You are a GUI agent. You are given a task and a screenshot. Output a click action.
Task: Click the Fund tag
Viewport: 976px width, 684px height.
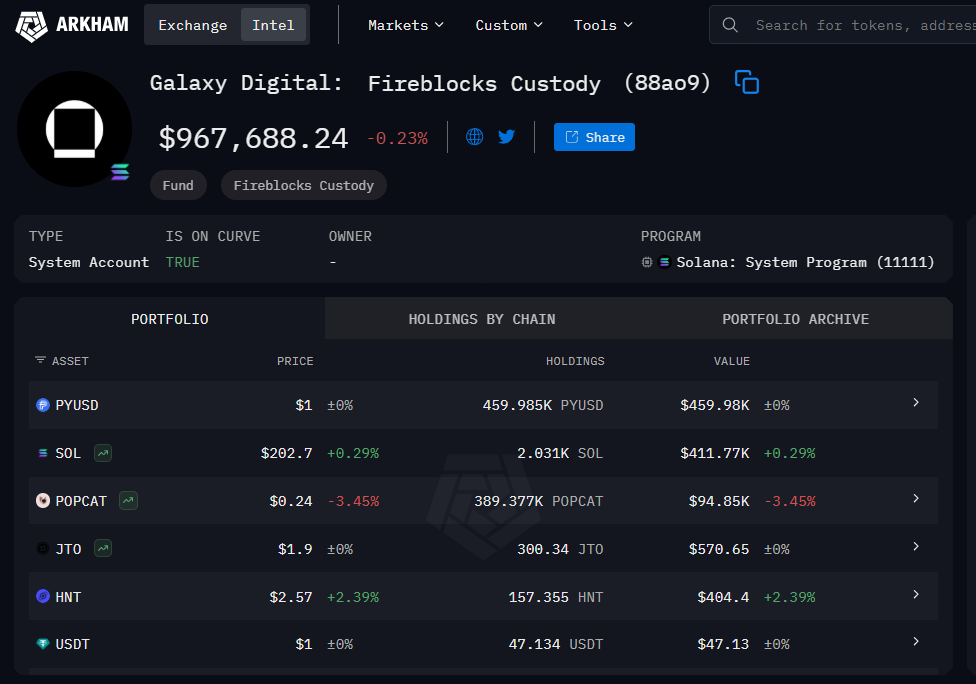pyautogui.click(x=178, y=185)
